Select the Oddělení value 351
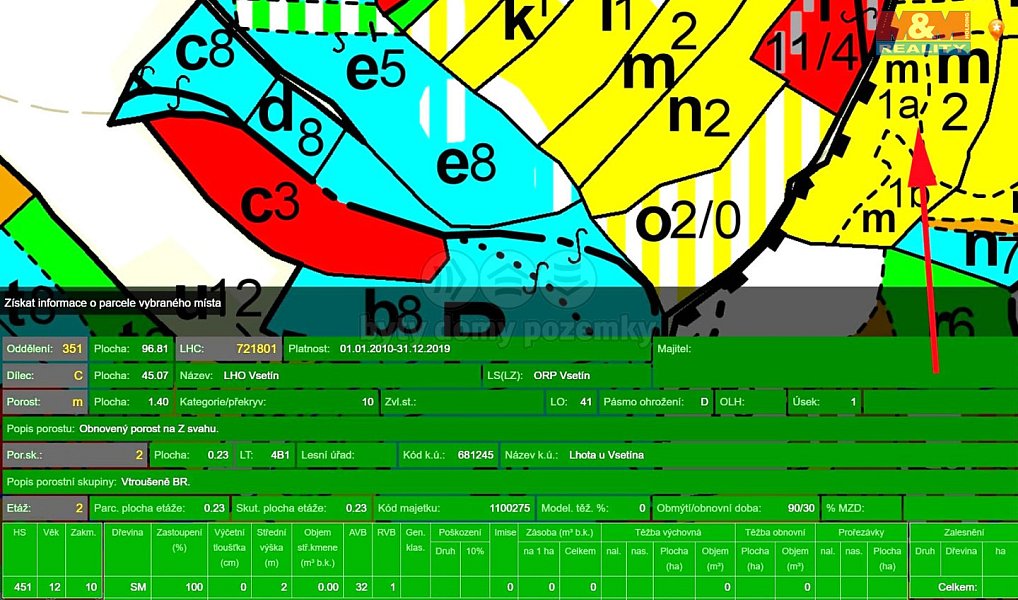This screenshot has height=600, width=1018. click(73, 349)
